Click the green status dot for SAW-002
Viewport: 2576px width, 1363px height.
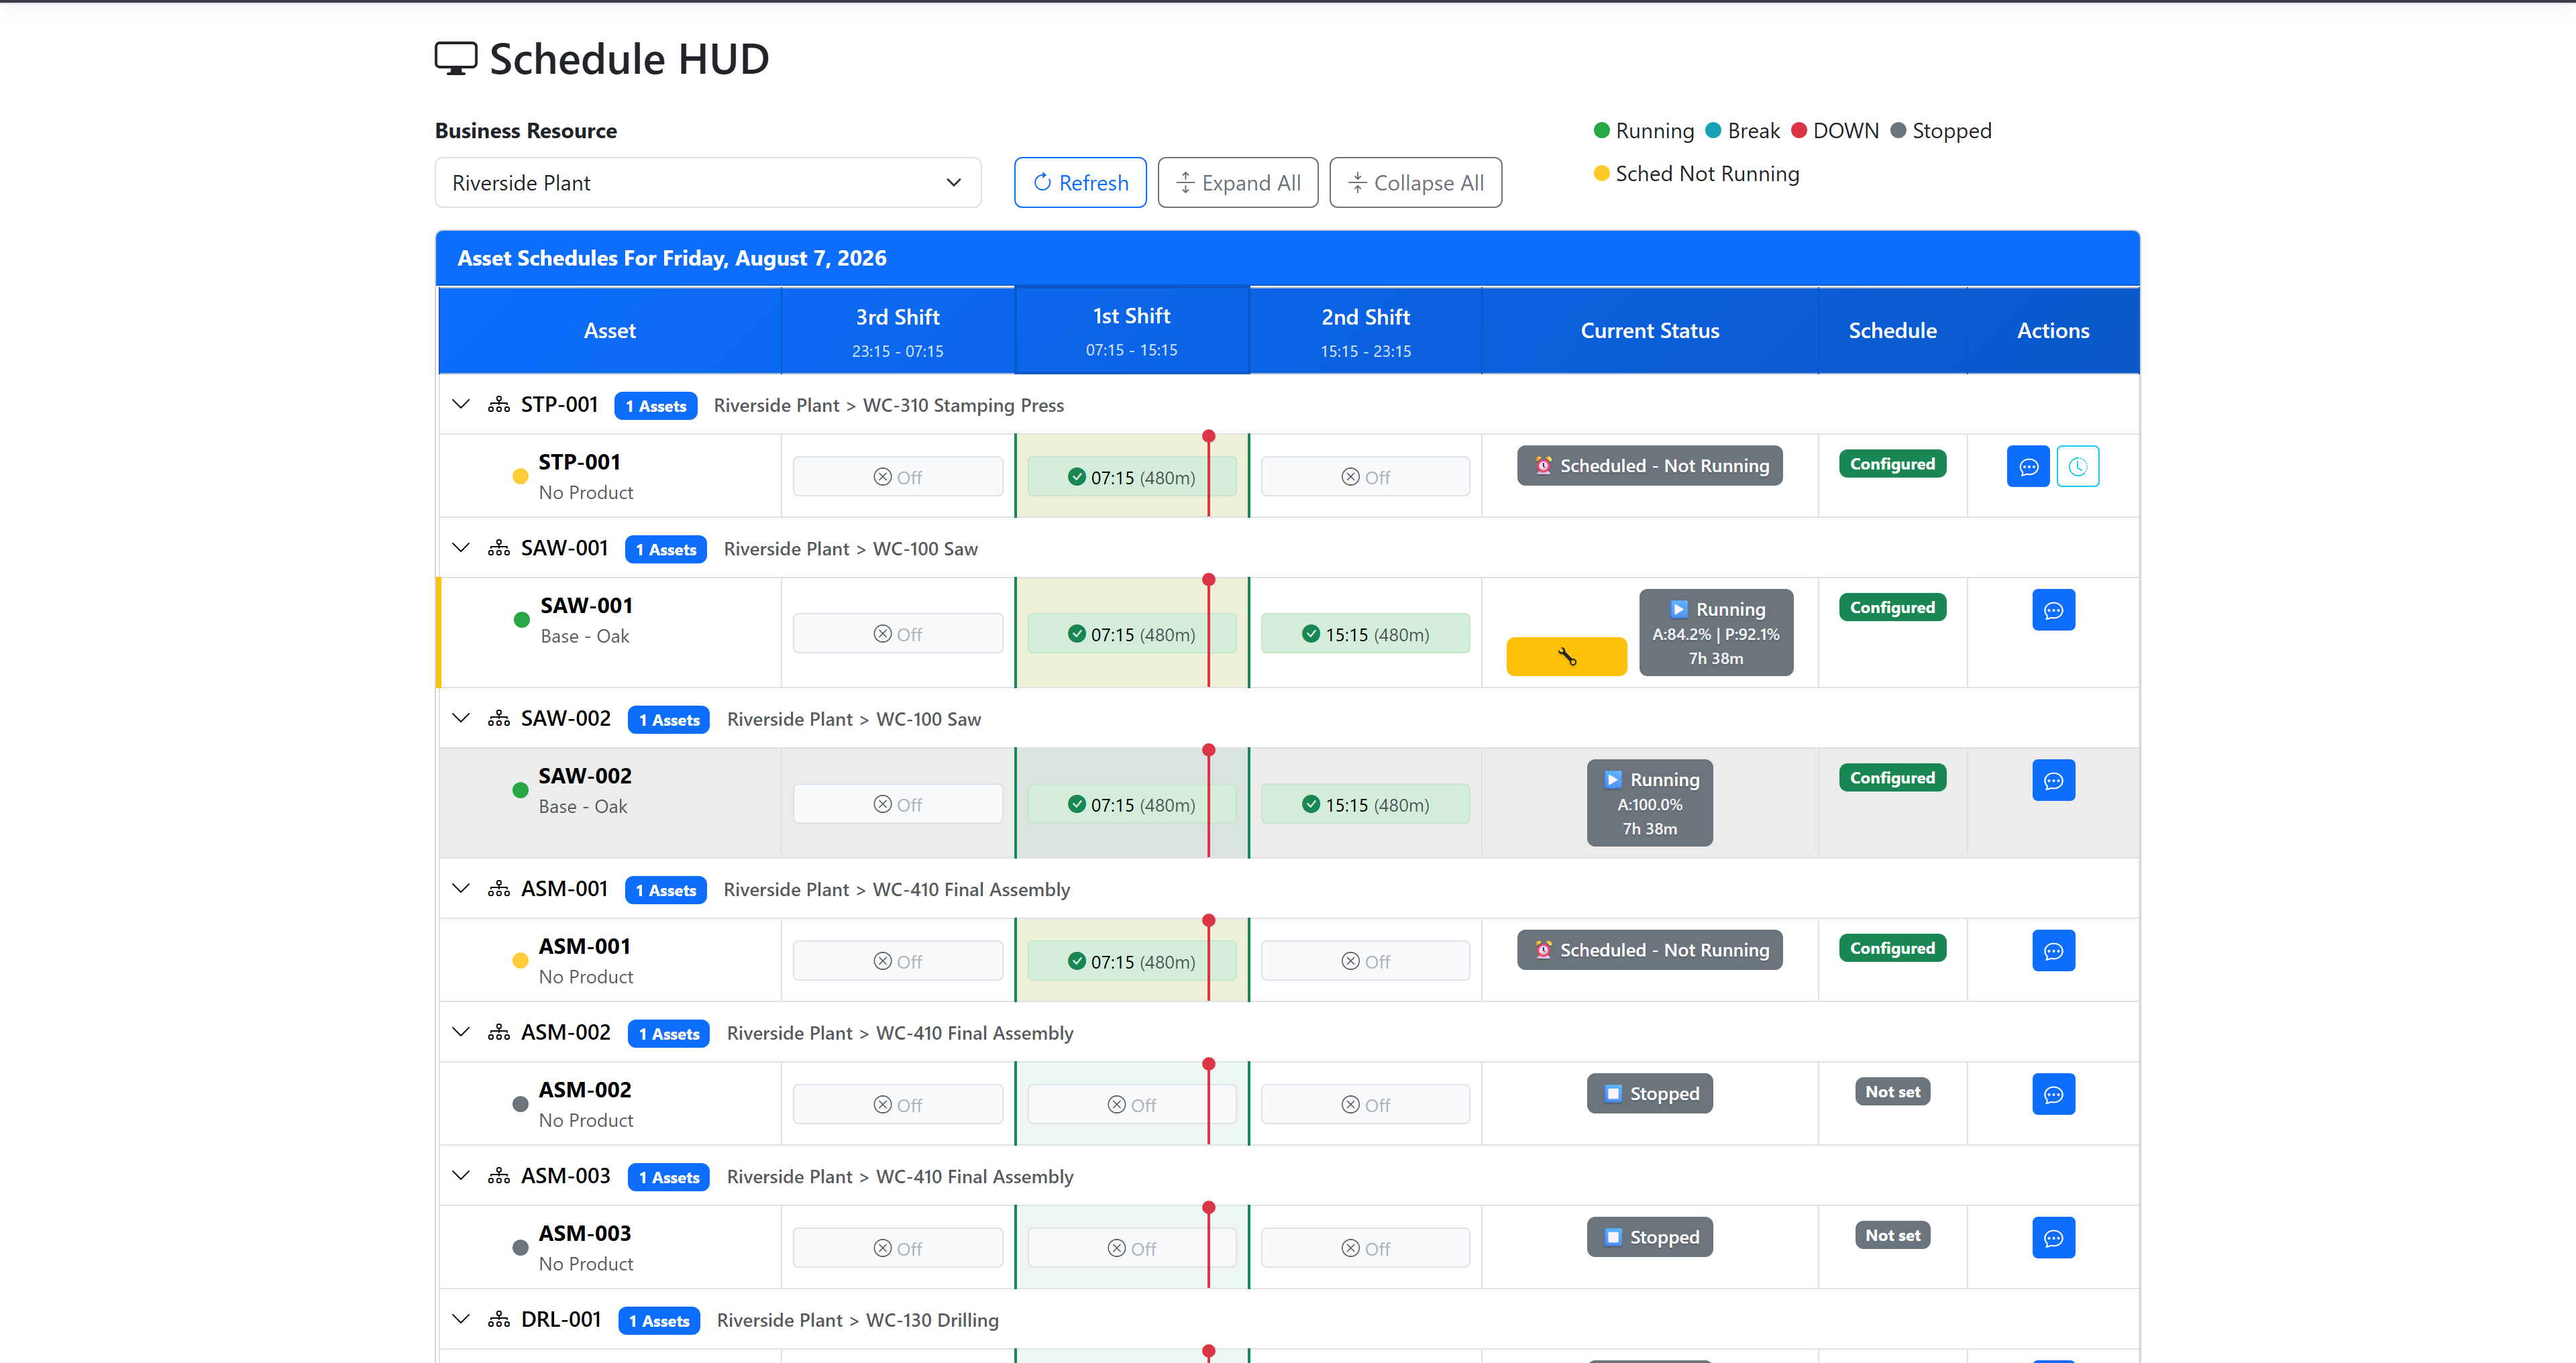click(x=520, y=790)
